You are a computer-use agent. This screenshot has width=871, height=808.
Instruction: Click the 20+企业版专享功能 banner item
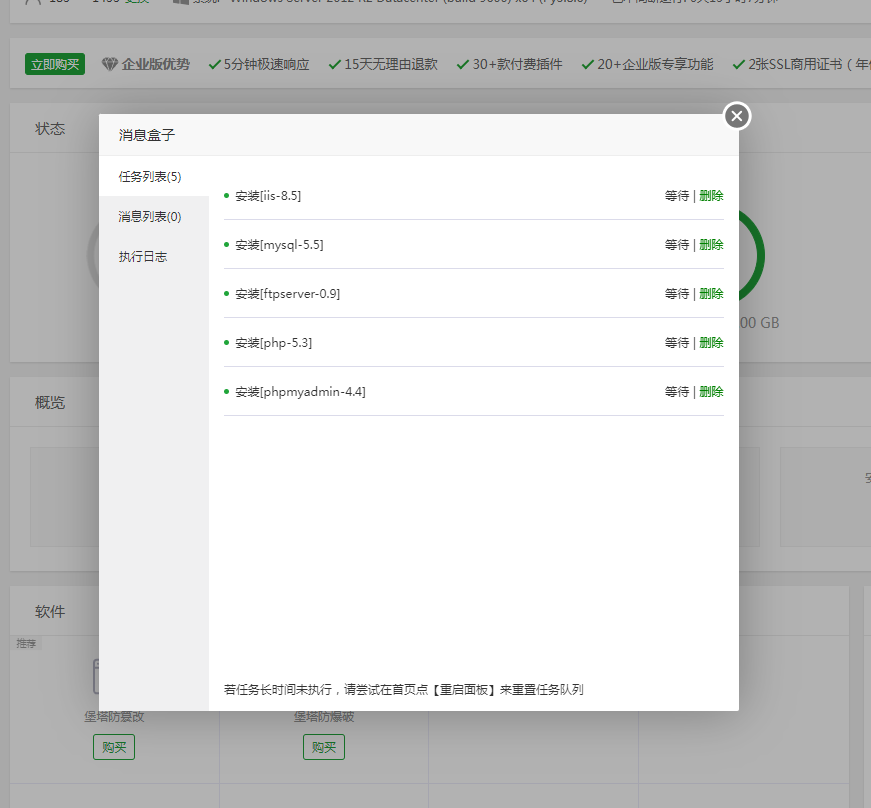tap(647, 64)
